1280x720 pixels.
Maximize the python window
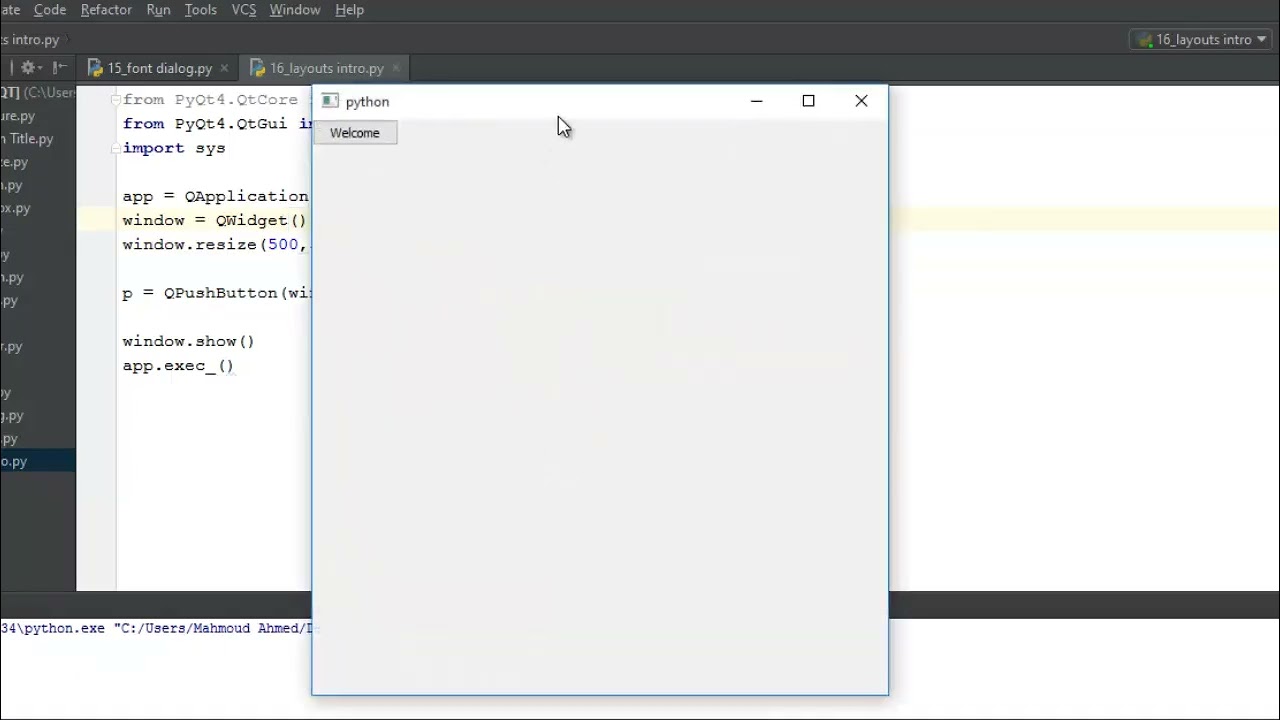point(808,101)
